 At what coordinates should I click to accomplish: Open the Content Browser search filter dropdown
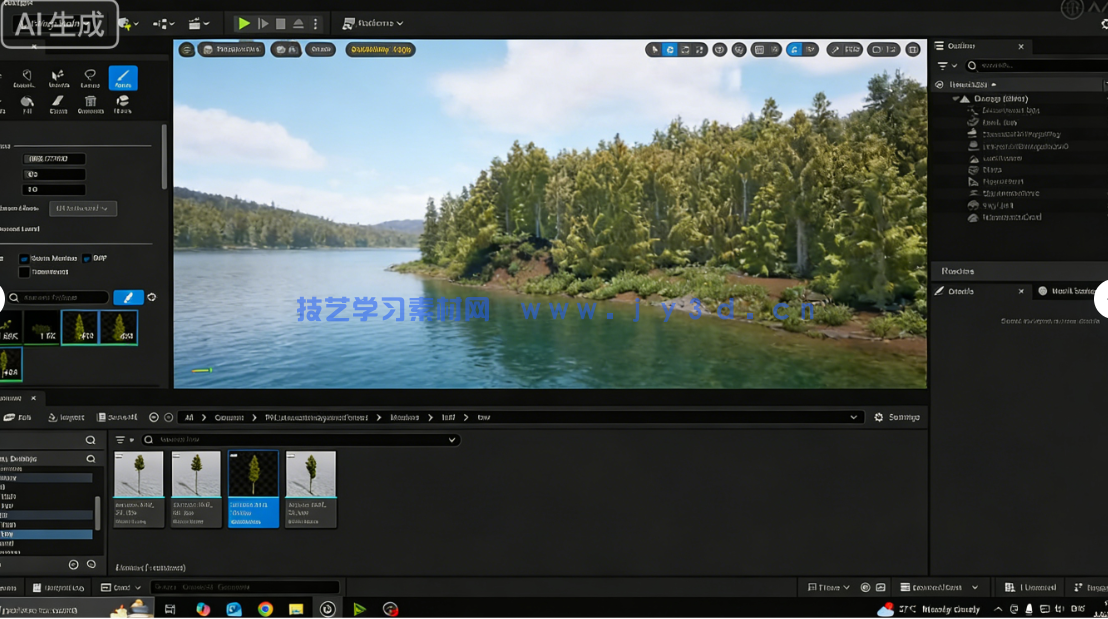[120, 438]
